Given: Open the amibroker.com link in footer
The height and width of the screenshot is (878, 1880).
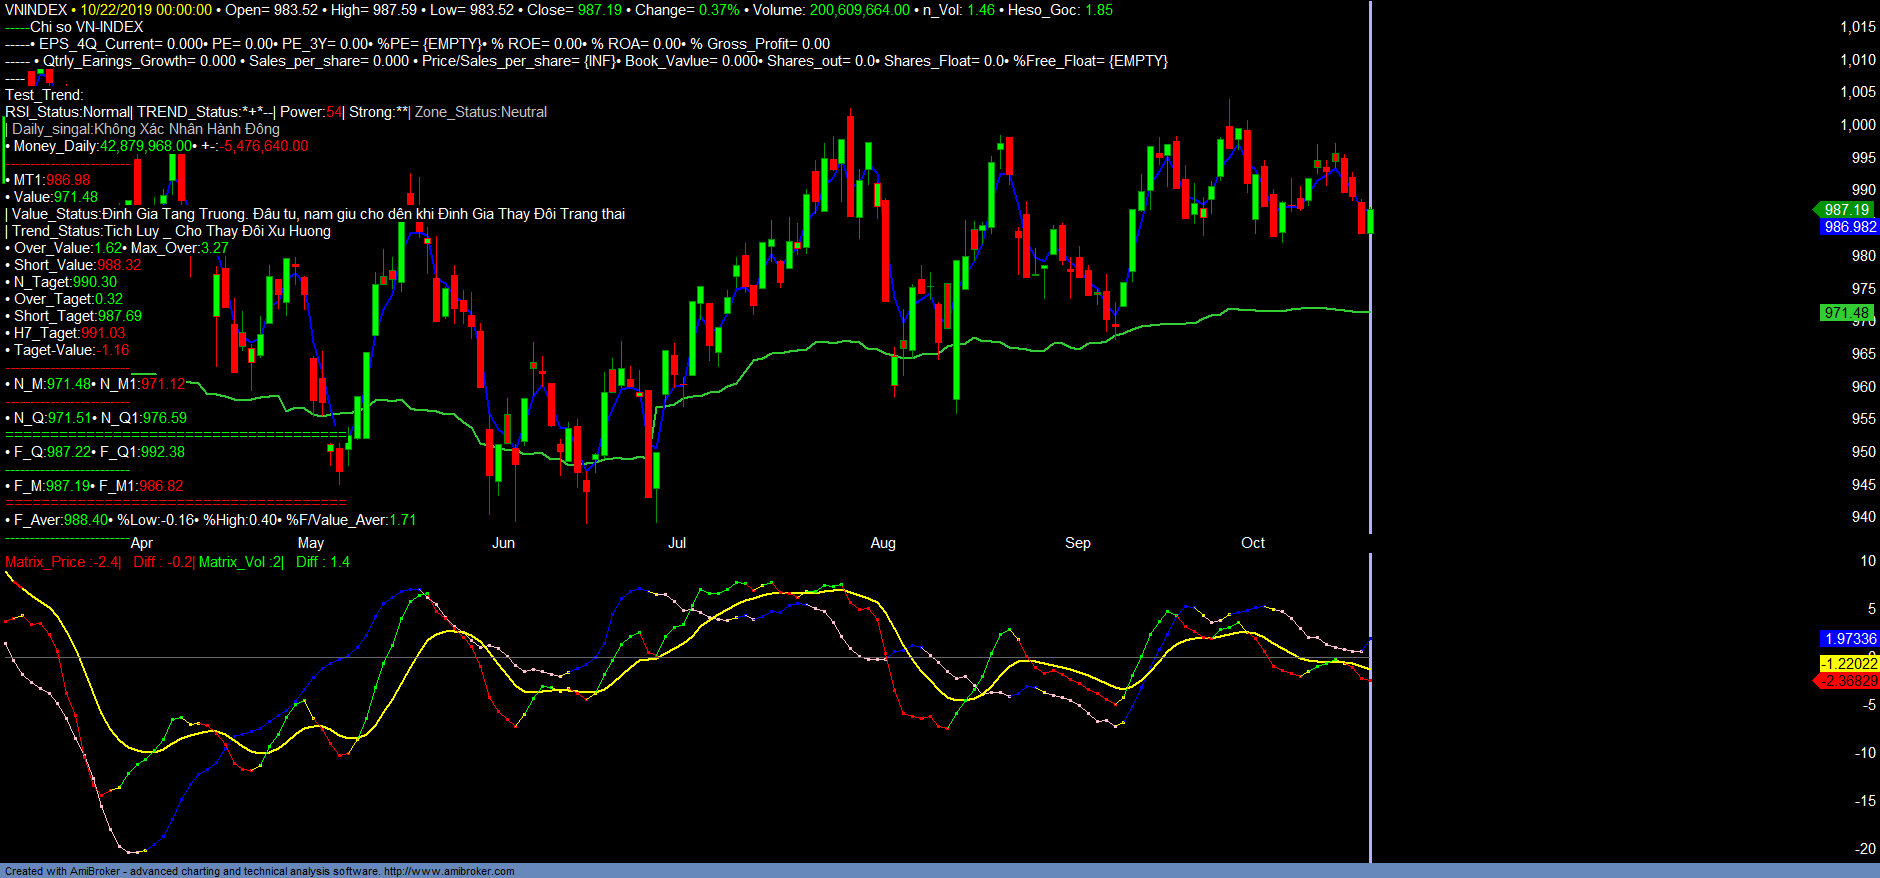Looking at the screenshot, I should tap(449, 871).
